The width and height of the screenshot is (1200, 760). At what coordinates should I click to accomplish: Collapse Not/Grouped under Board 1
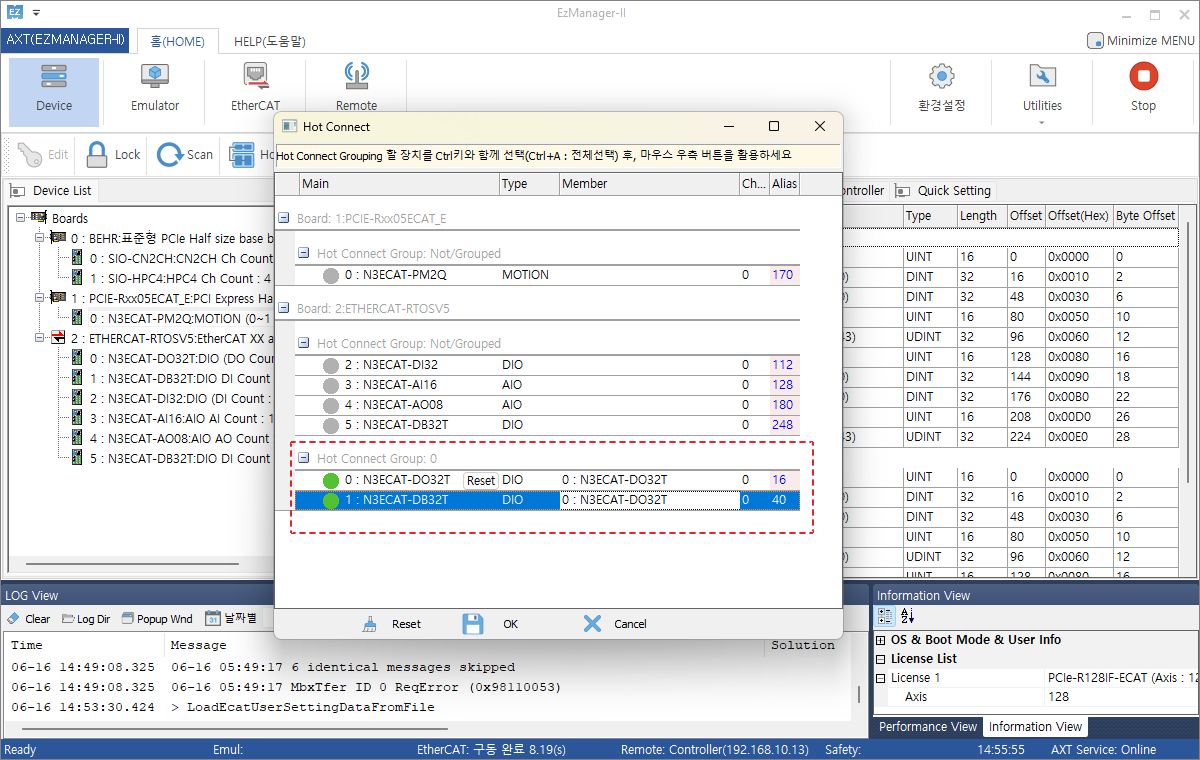[305, 253]
